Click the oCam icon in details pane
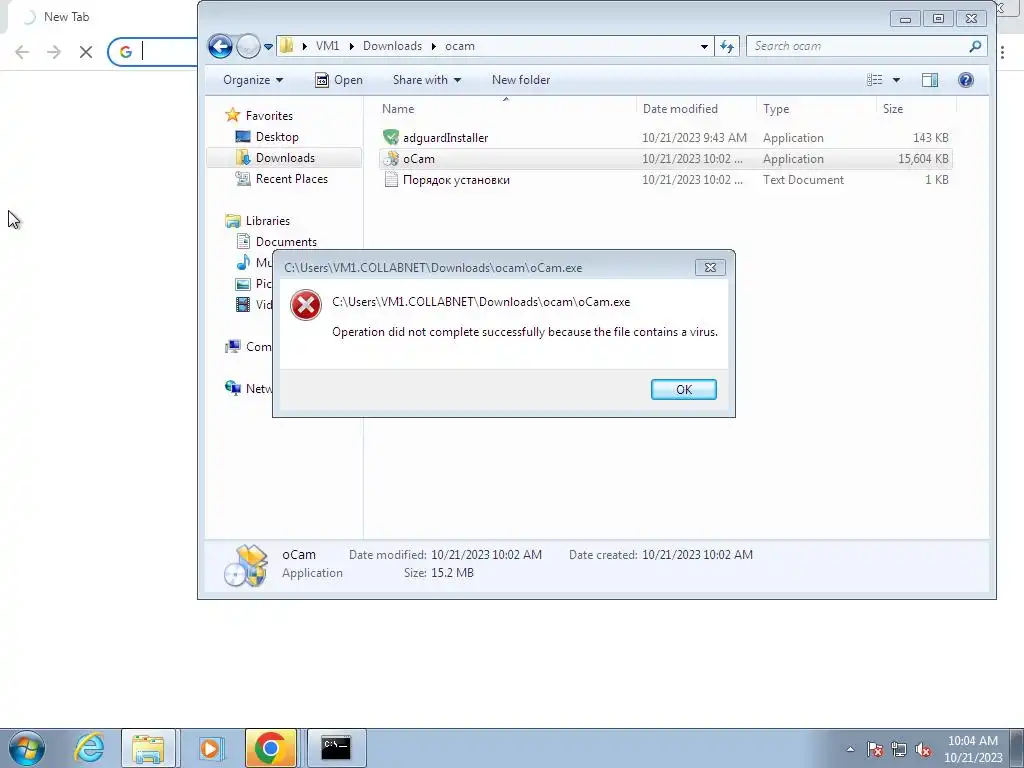The height and width of the screenshot is (768, 1024). pos(246,566)
